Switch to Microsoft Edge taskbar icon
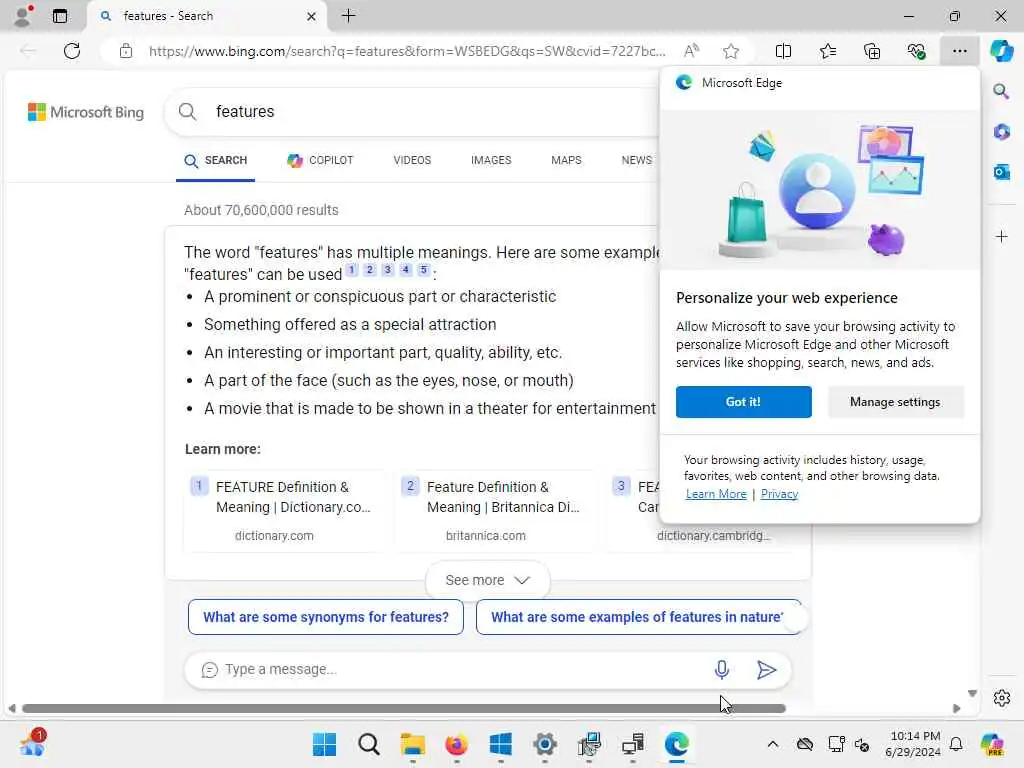 677,744
